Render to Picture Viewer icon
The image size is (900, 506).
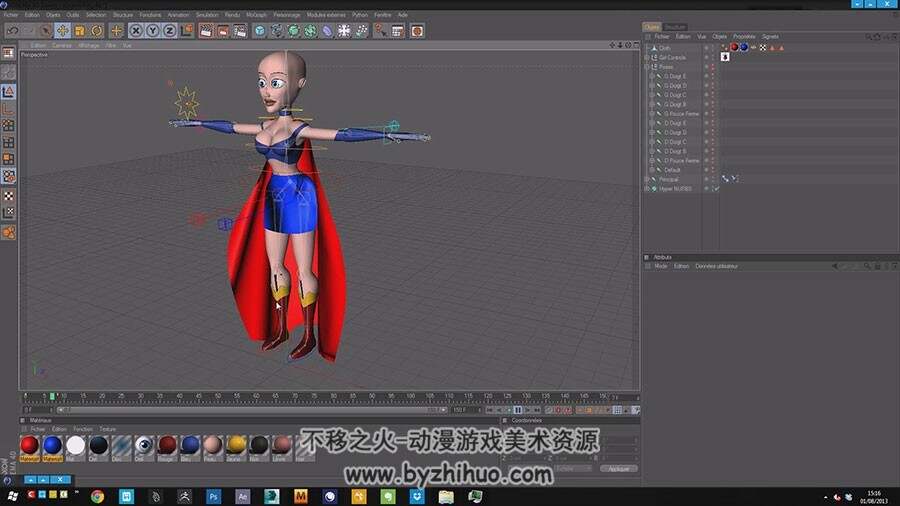pos(223,30)
